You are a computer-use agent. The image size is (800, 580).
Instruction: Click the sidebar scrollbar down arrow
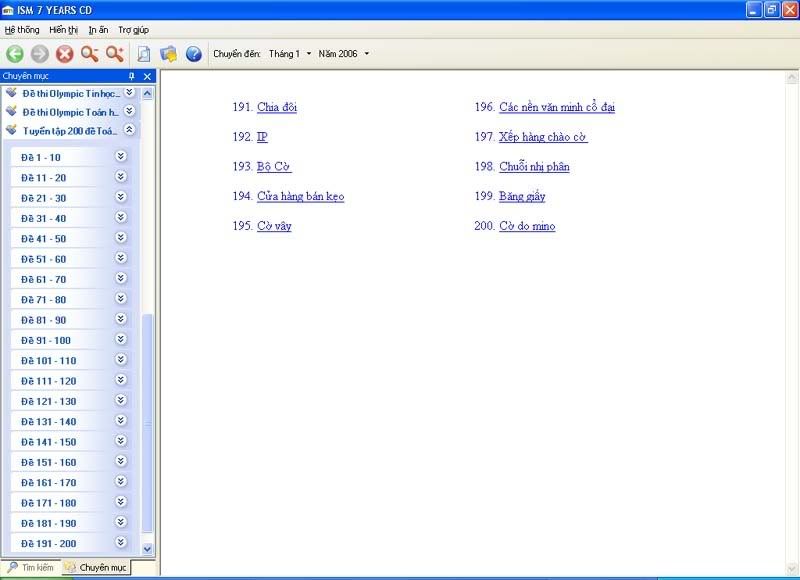pyautogui.click(x=148, y=548)
